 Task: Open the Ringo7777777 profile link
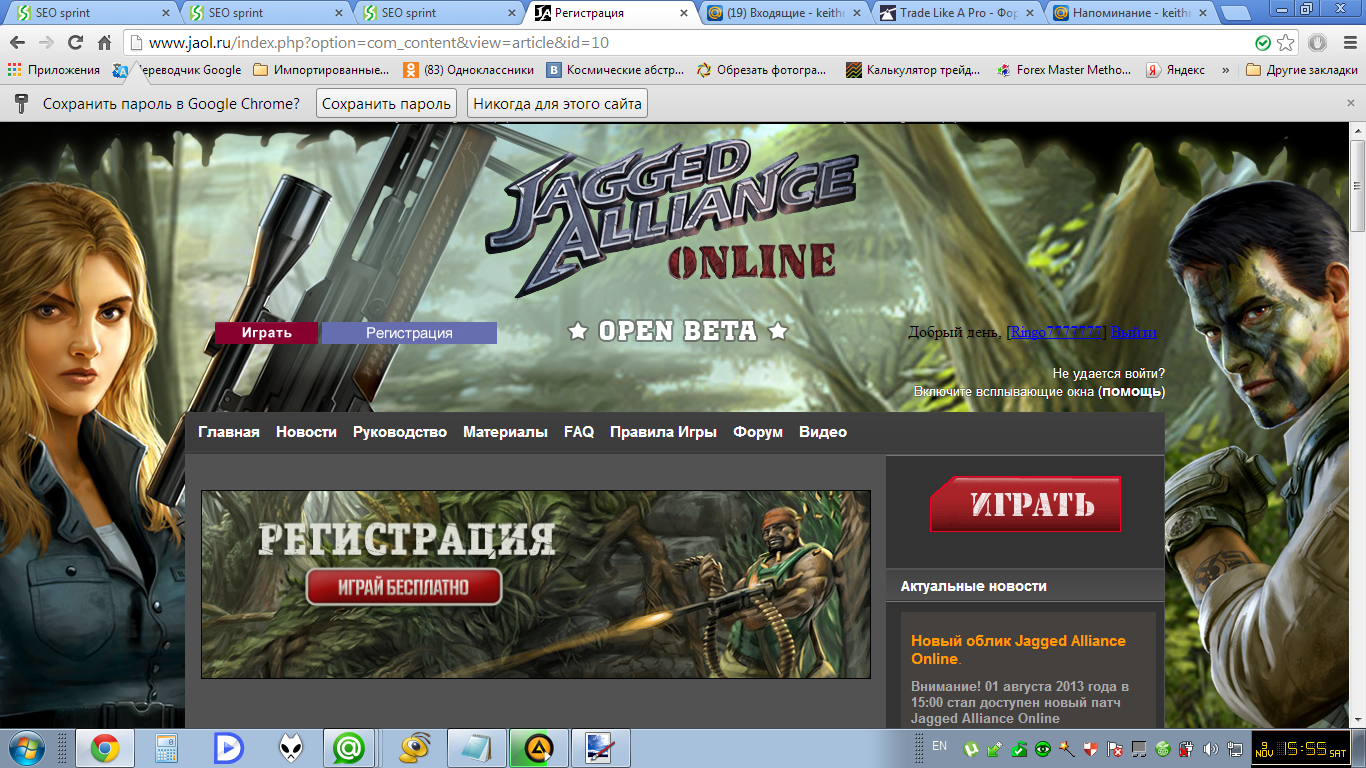click(1057, 332)
